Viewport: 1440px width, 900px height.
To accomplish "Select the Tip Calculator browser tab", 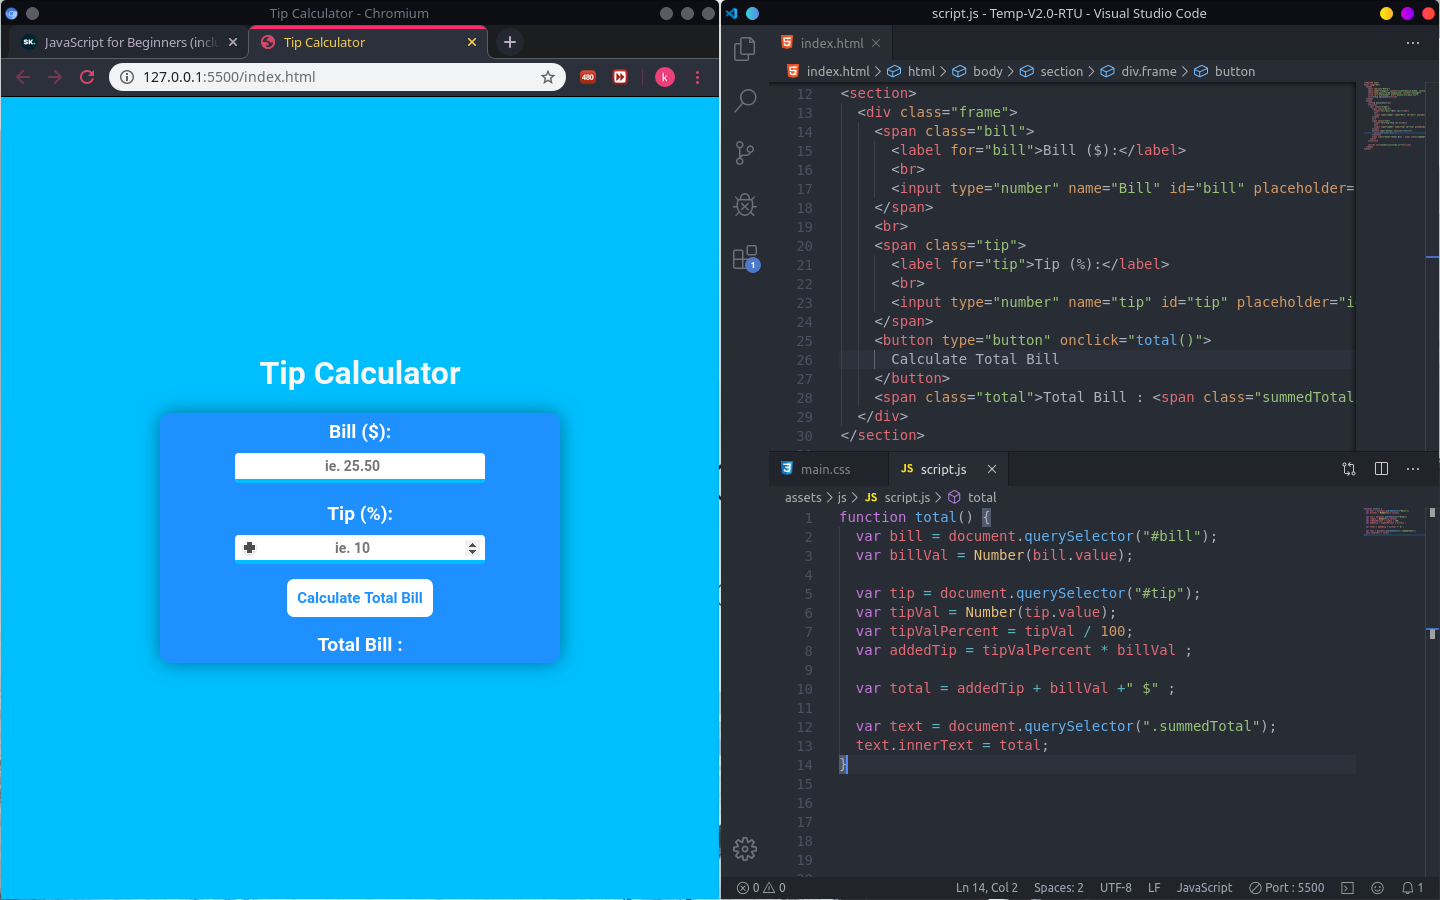I will click(368, 42).
